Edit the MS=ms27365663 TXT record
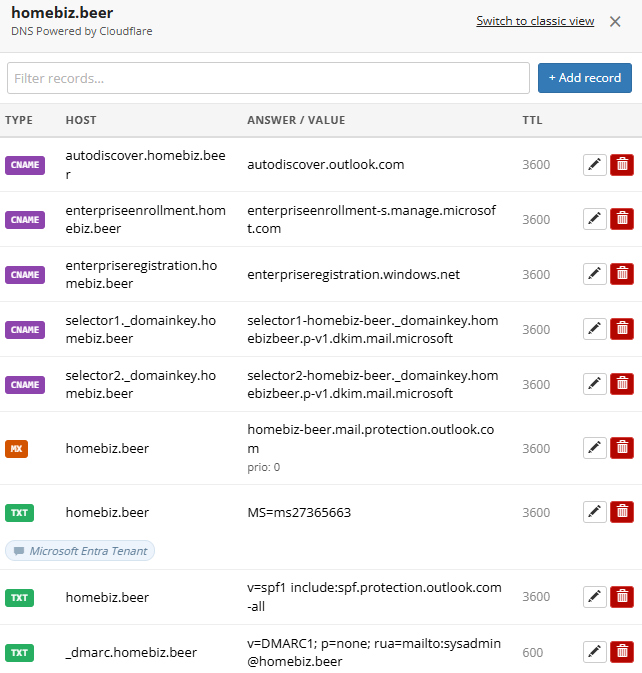Screen dimensions: 642x673 point(594,512)
